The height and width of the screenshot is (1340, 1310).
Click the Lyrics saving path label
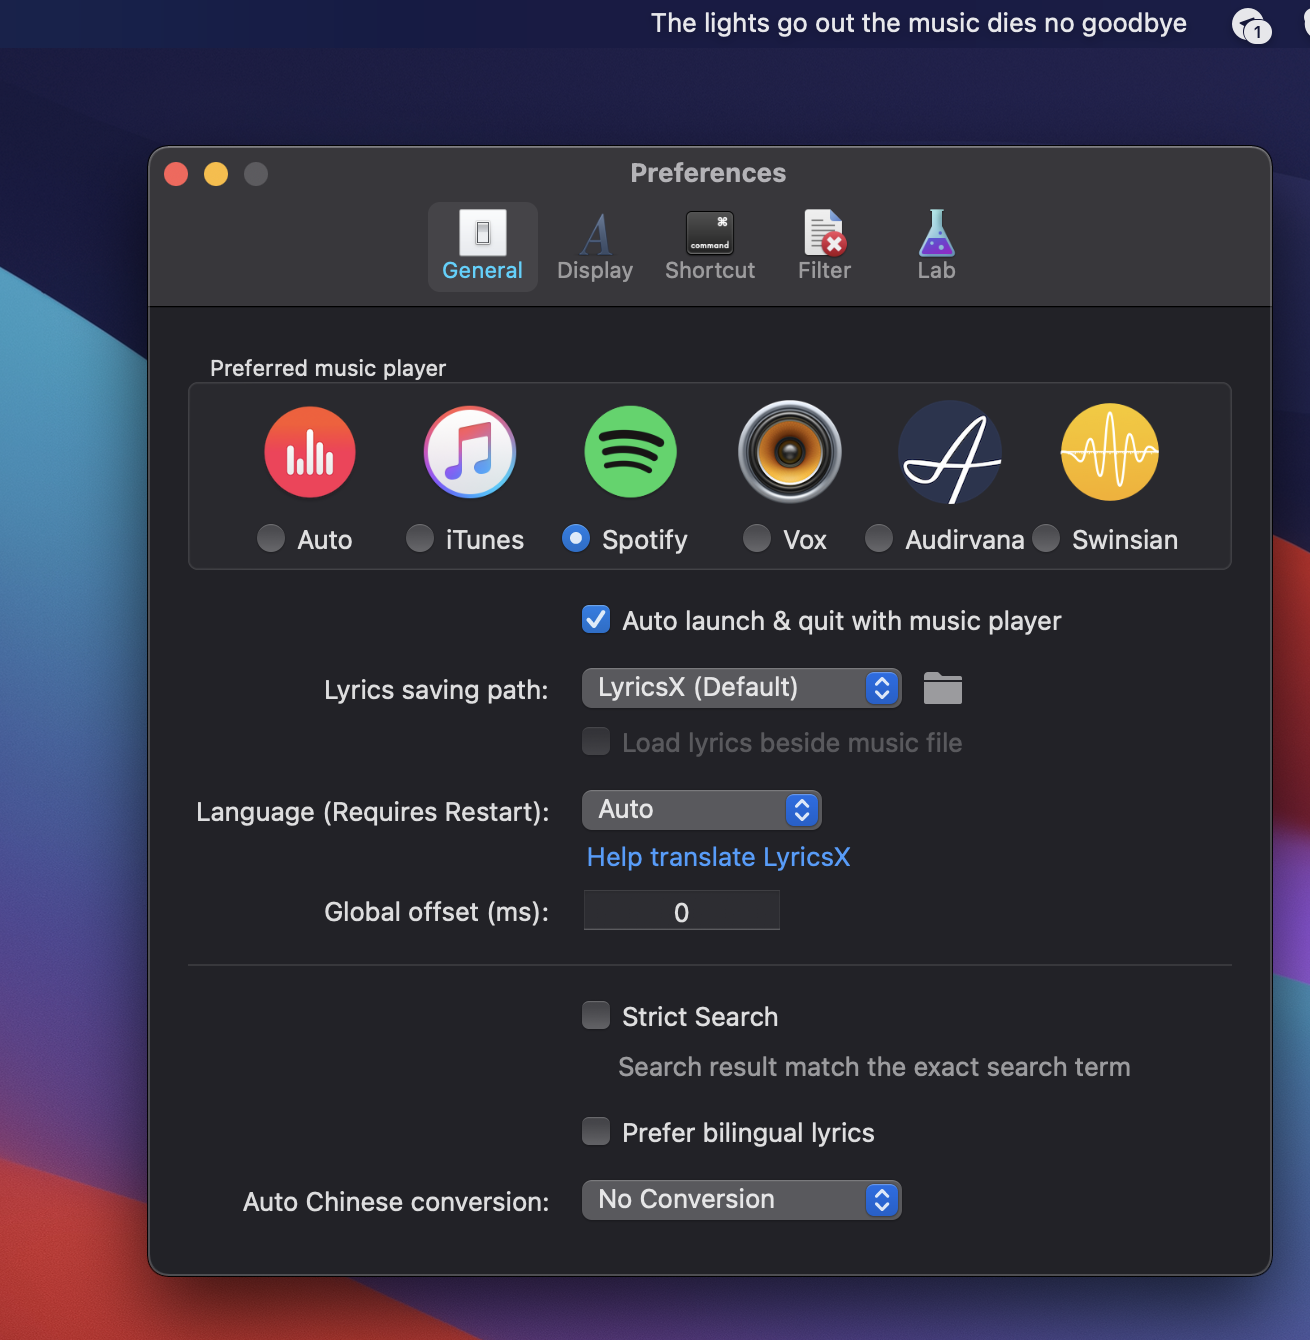[436, 690]
